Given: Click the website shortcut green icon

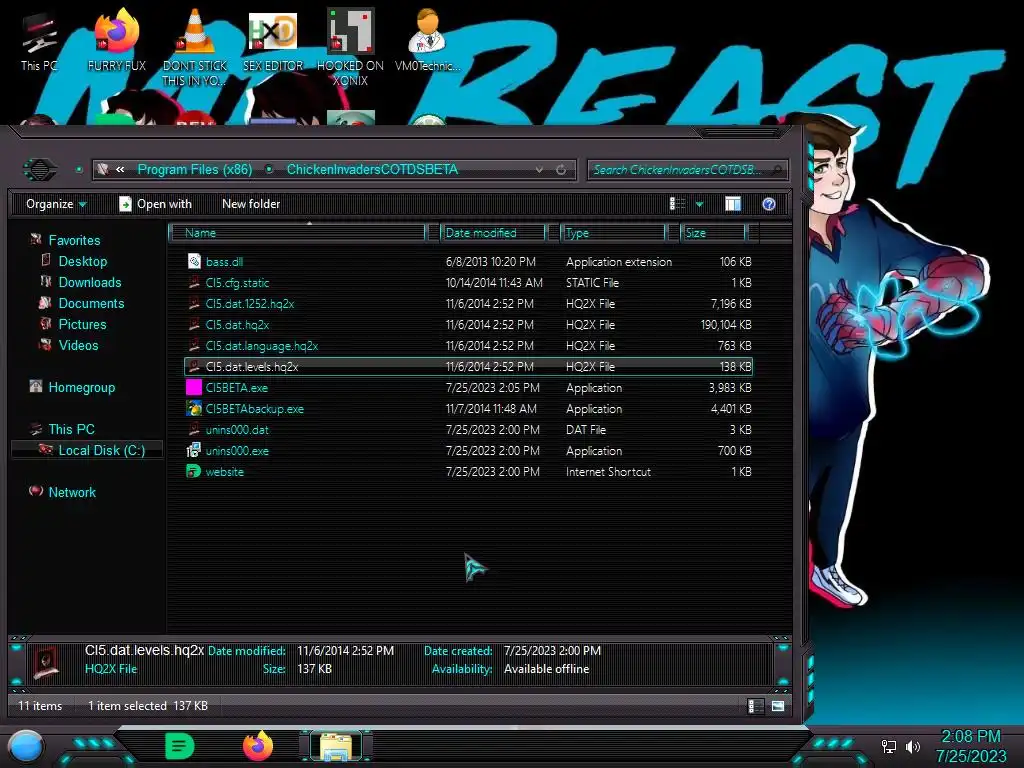Looking at the screenshot, I should (x=193, y=472).
